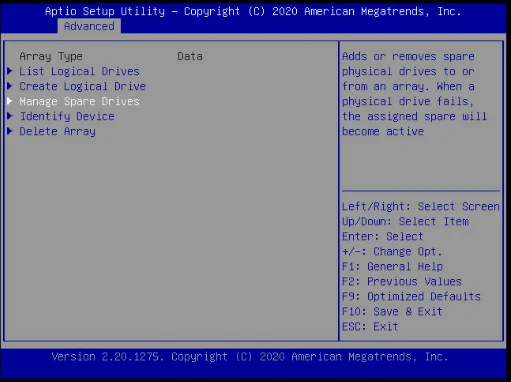Click '+/-: Change Opt.' hint
This screenshot has height=382, width=511.
click(392, 251)
